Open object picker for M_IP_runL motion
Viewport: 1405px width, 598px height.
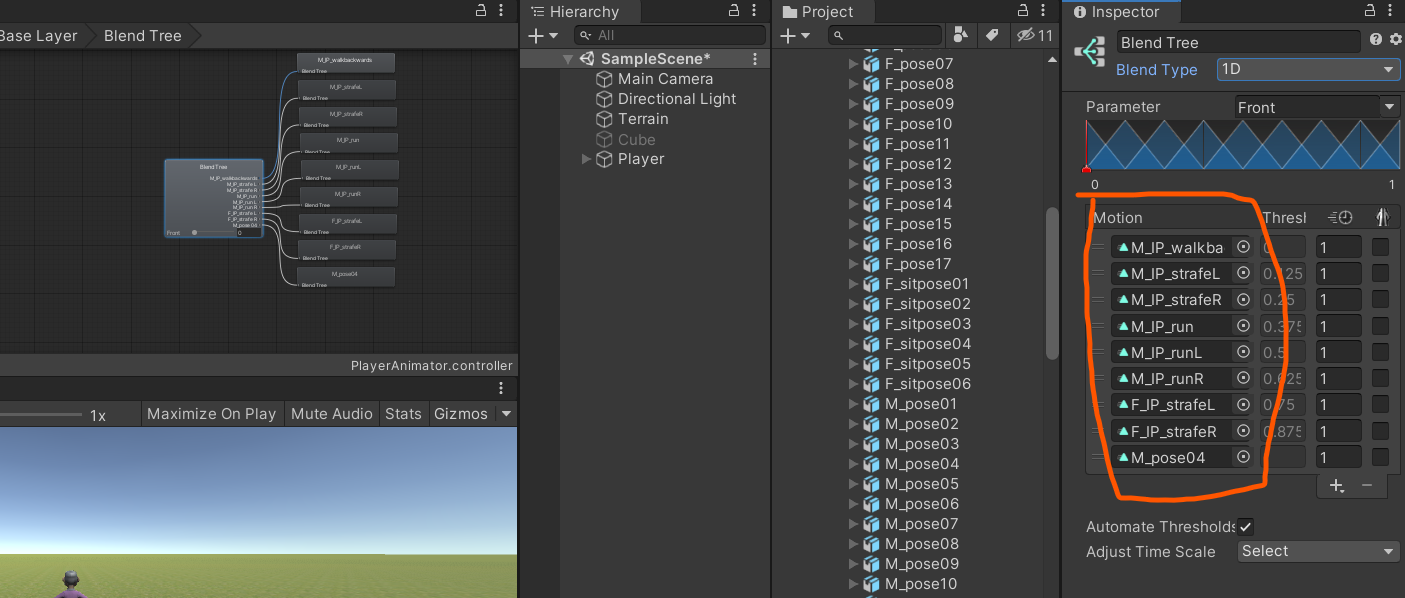(1244, 352)
